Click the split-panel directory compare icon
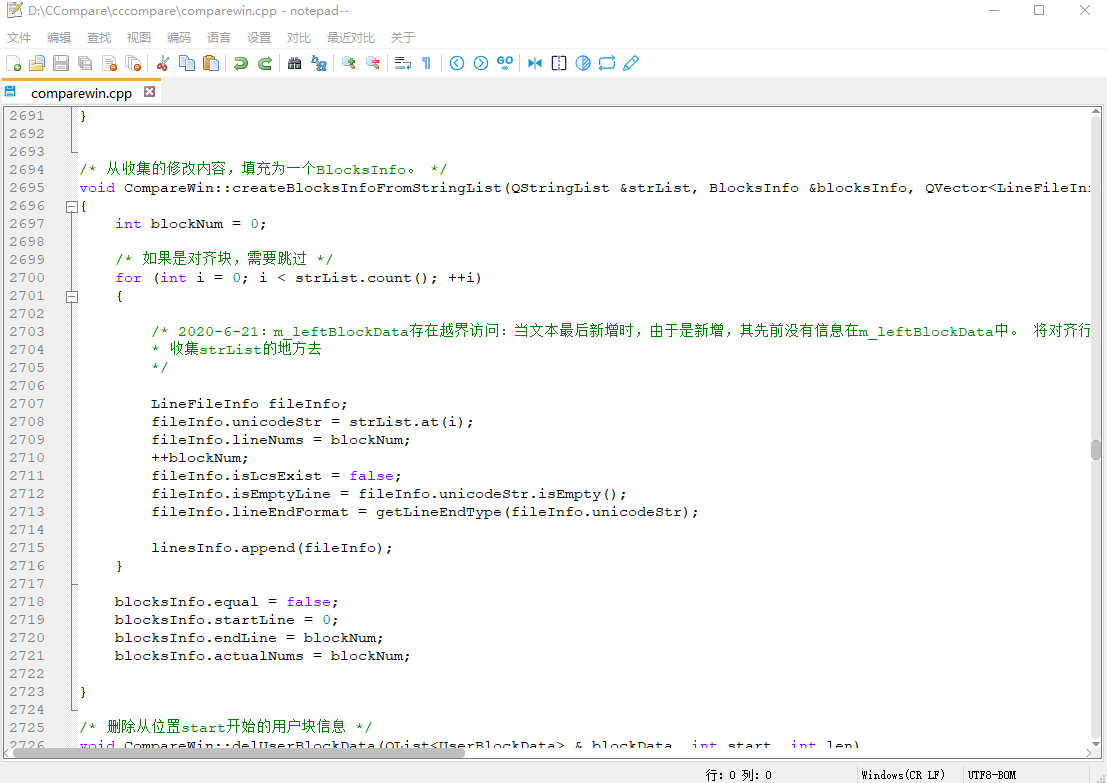 tap(558, 64)
